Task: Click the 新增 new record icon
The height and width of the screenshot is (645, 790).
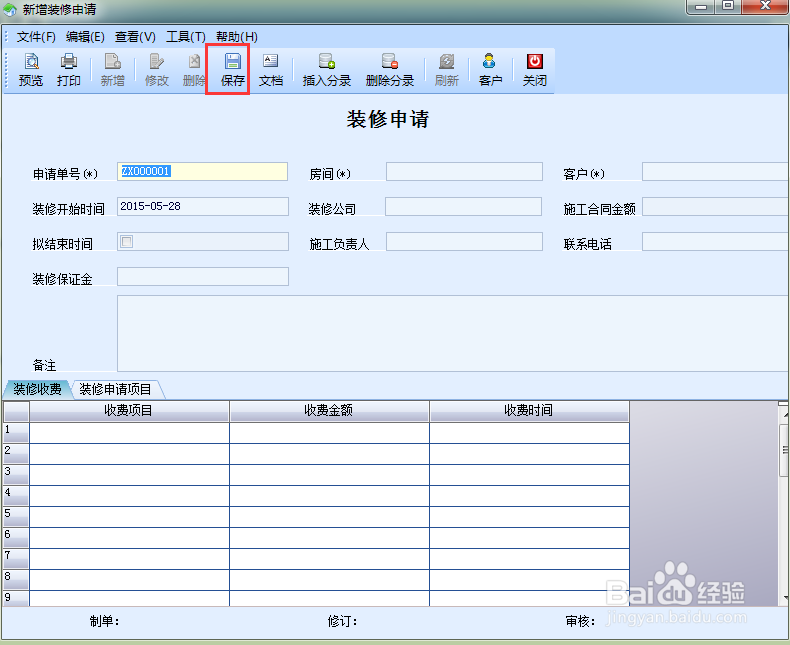Action: tap(112, 70)
